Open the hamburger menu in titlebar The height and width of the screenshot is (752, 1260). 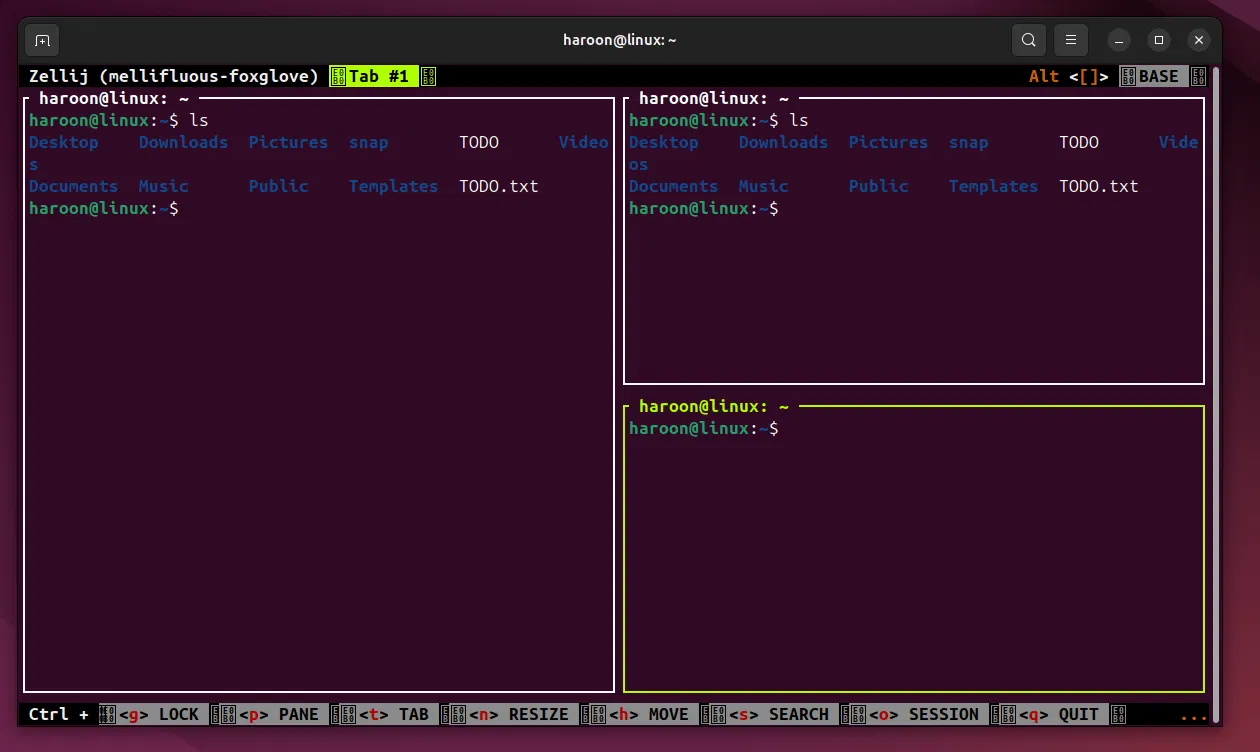[x=1070, y=40]
